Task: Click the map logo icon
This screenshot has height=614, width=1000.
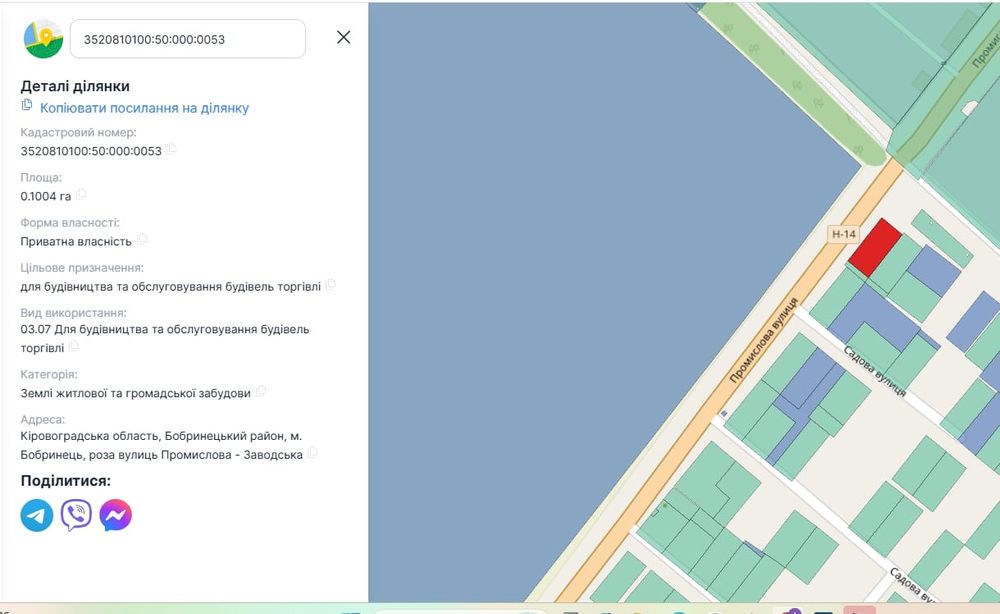Action: pyautogui.click(x=43, y=38)
